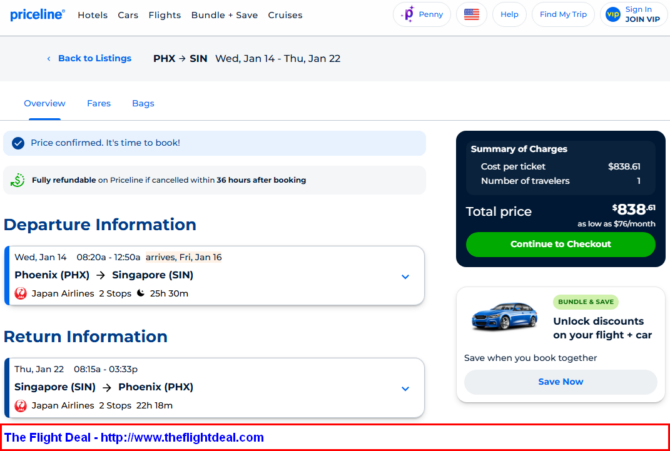Click the $838.61 total price amount
Screen dimensions: 670x451
pyautogui.click(x=634, y=209)
